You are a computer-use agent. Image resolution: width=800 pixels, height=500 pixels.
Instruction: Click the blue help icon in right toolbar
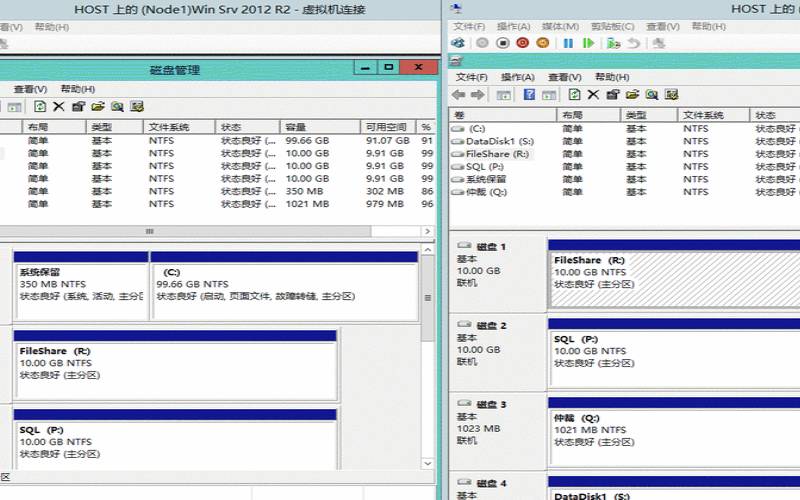coord(530,94)
